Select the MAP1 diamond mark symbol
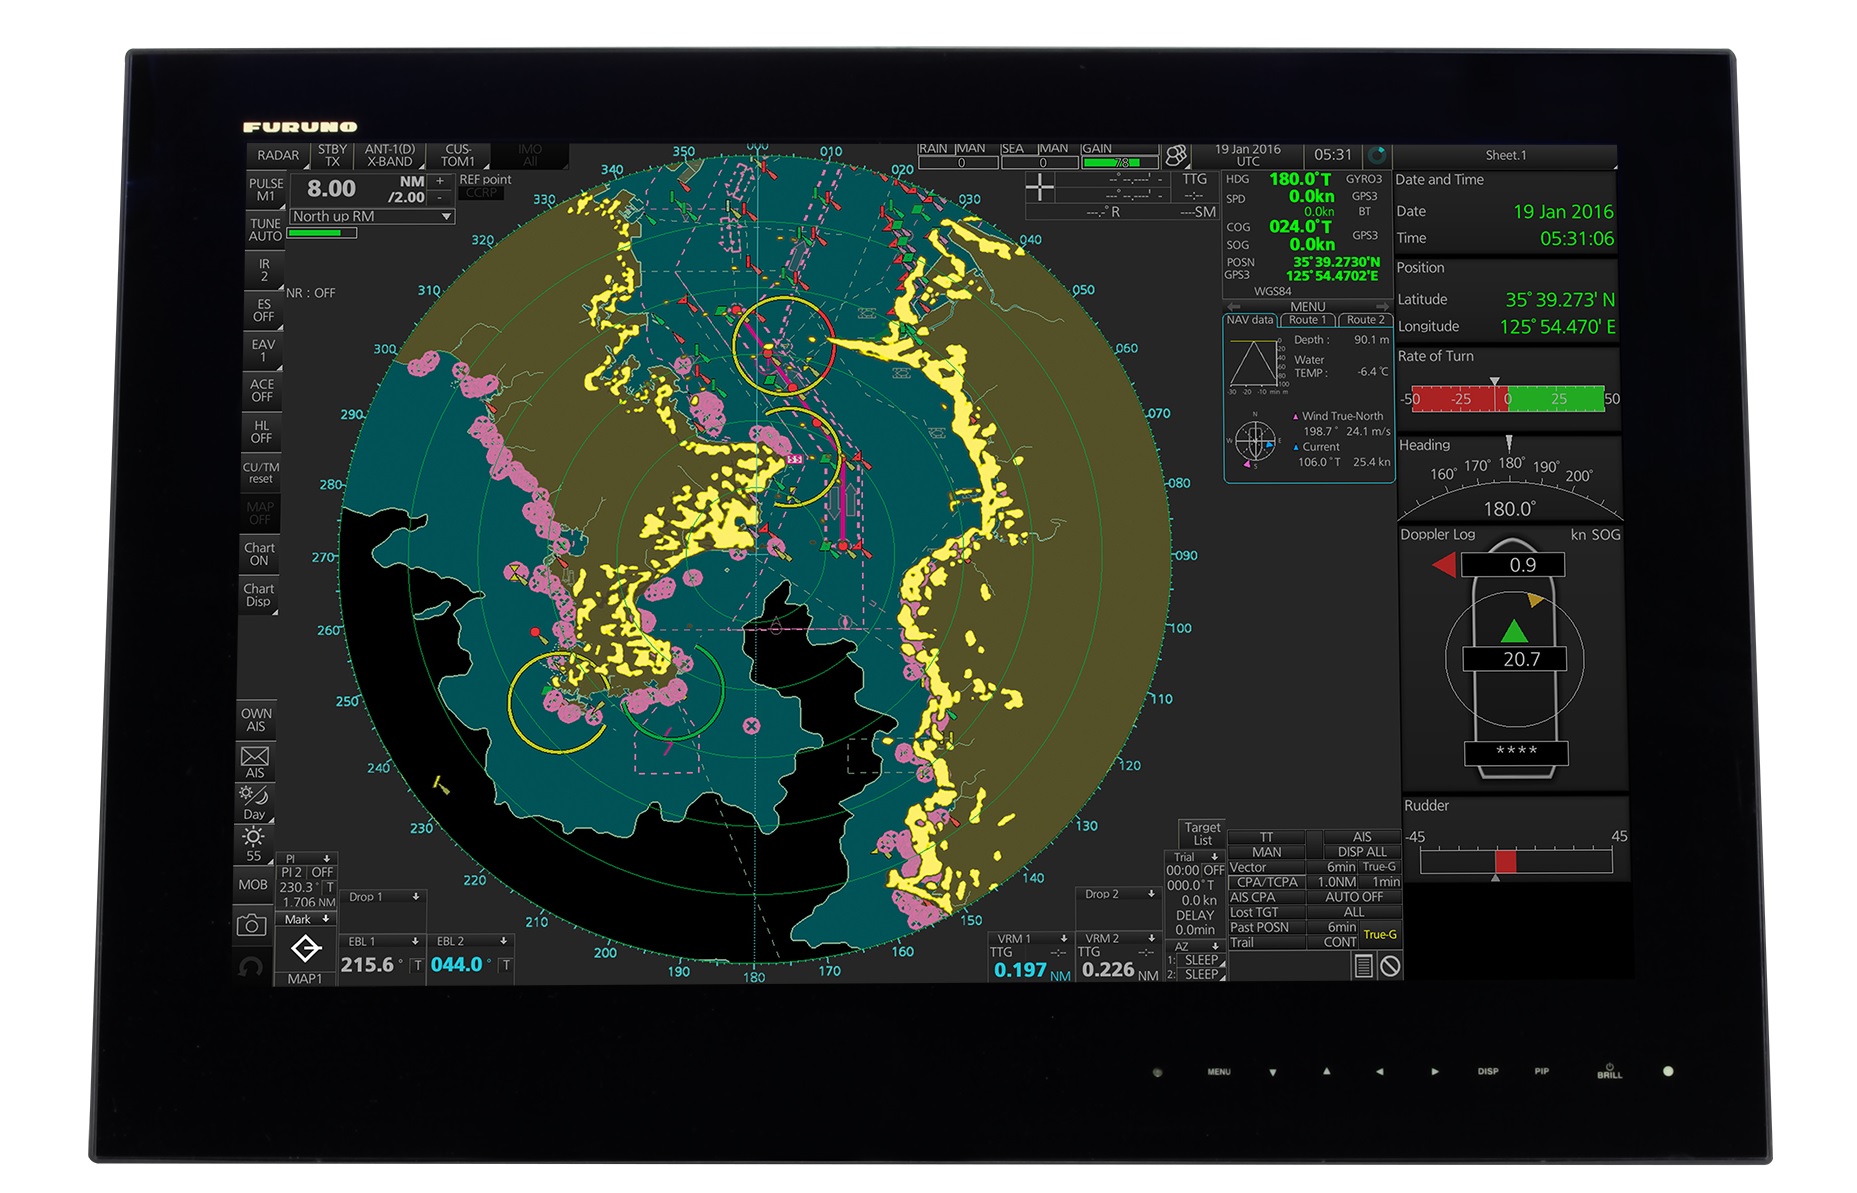Viewport: 1857px width, 1193px height. [x=305, y=948]
